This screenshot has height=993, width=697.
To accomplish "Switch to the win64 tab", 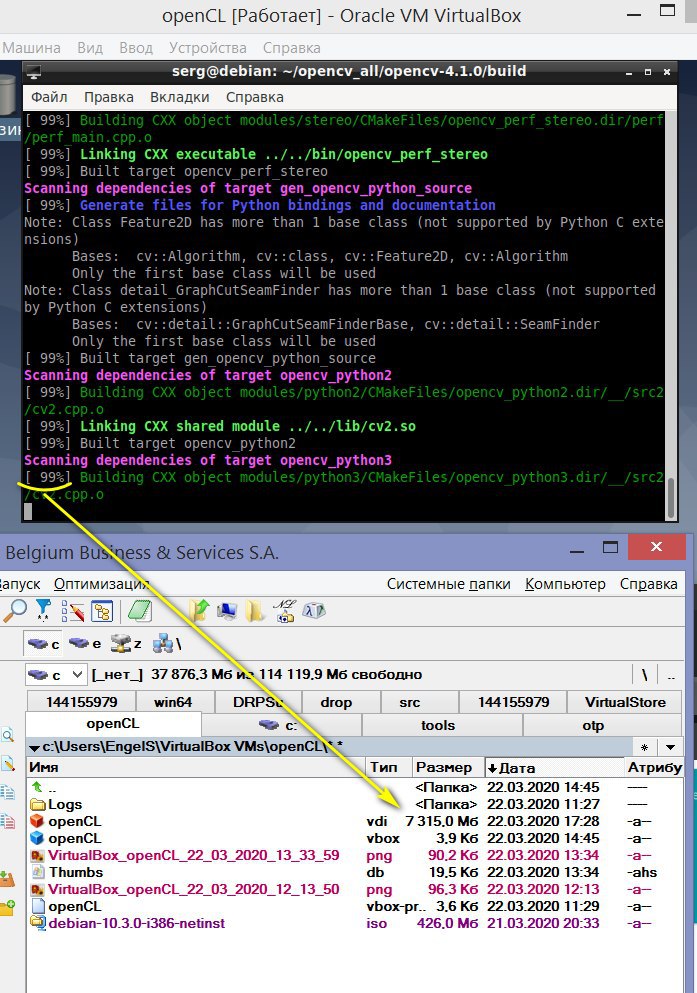I will point(173,702).
